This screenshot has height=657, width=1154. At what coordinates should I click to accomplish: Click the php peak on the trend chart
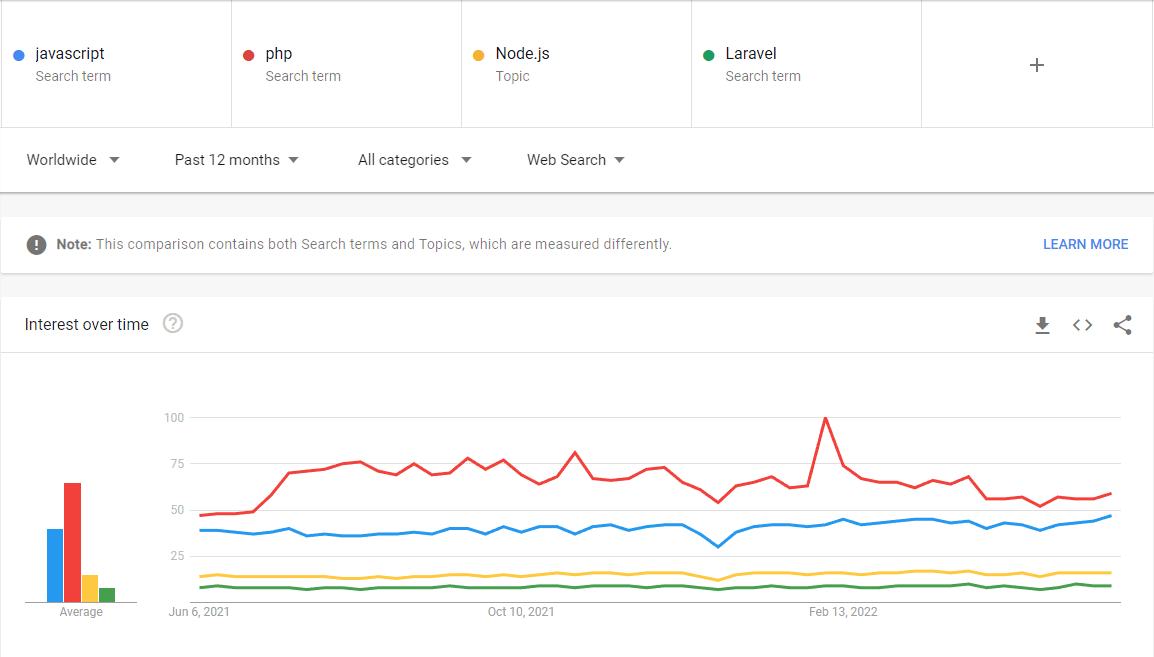pyautogui.click(x=826, y=420)
